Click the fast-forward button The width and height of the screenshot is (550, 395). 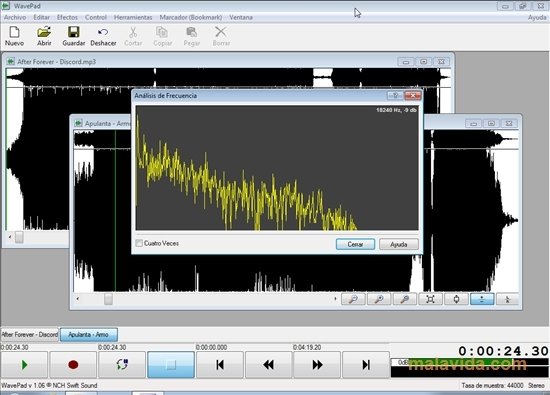click(x=317, y=365)
